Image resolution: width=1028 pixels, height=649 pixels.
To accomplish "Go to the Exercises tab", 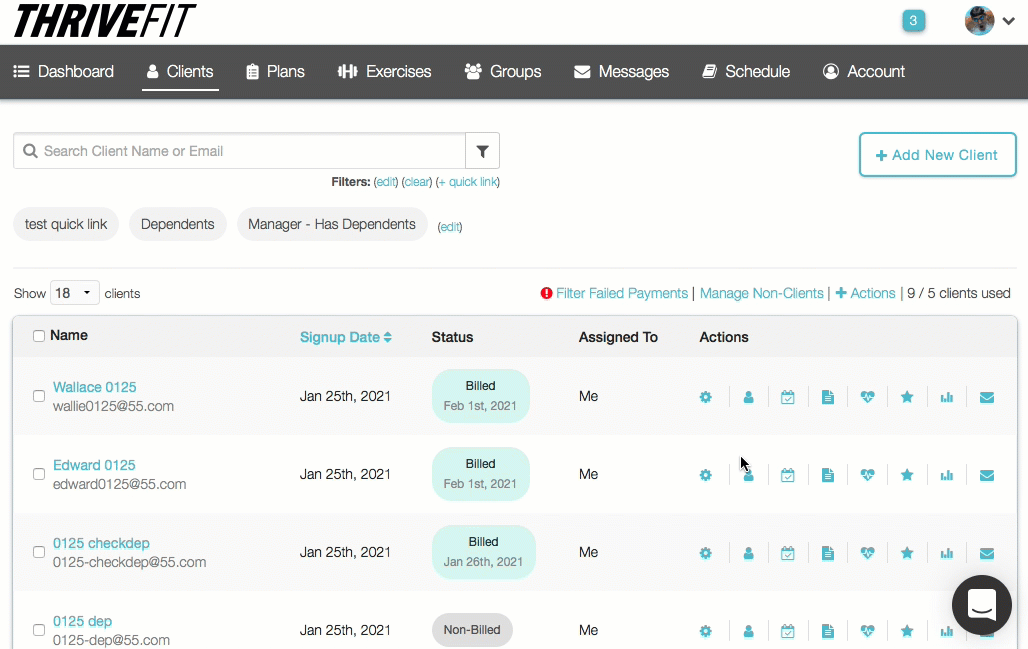I will click(x=385, y=72).
